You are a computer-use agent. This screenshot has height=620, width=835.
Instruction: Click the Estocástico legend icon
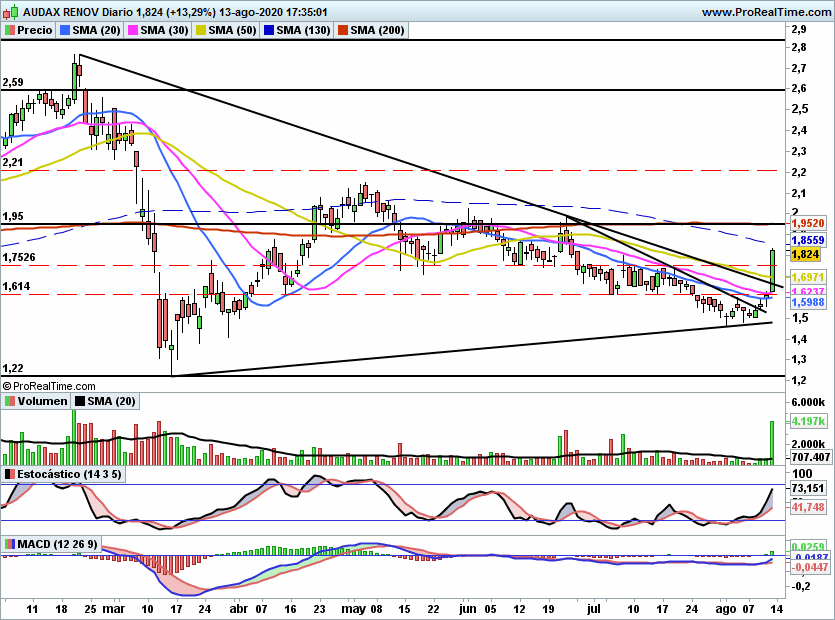[x=9, y=474]
